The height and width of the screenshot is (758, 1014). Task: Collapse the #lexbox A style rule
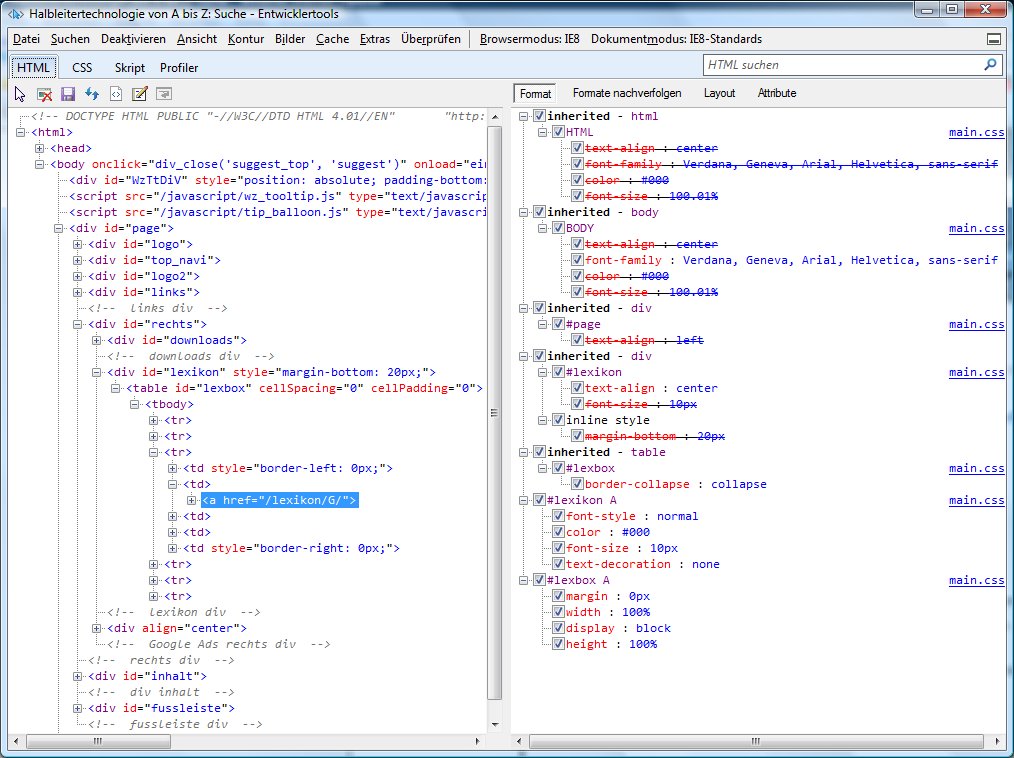[x=524, y=580]
